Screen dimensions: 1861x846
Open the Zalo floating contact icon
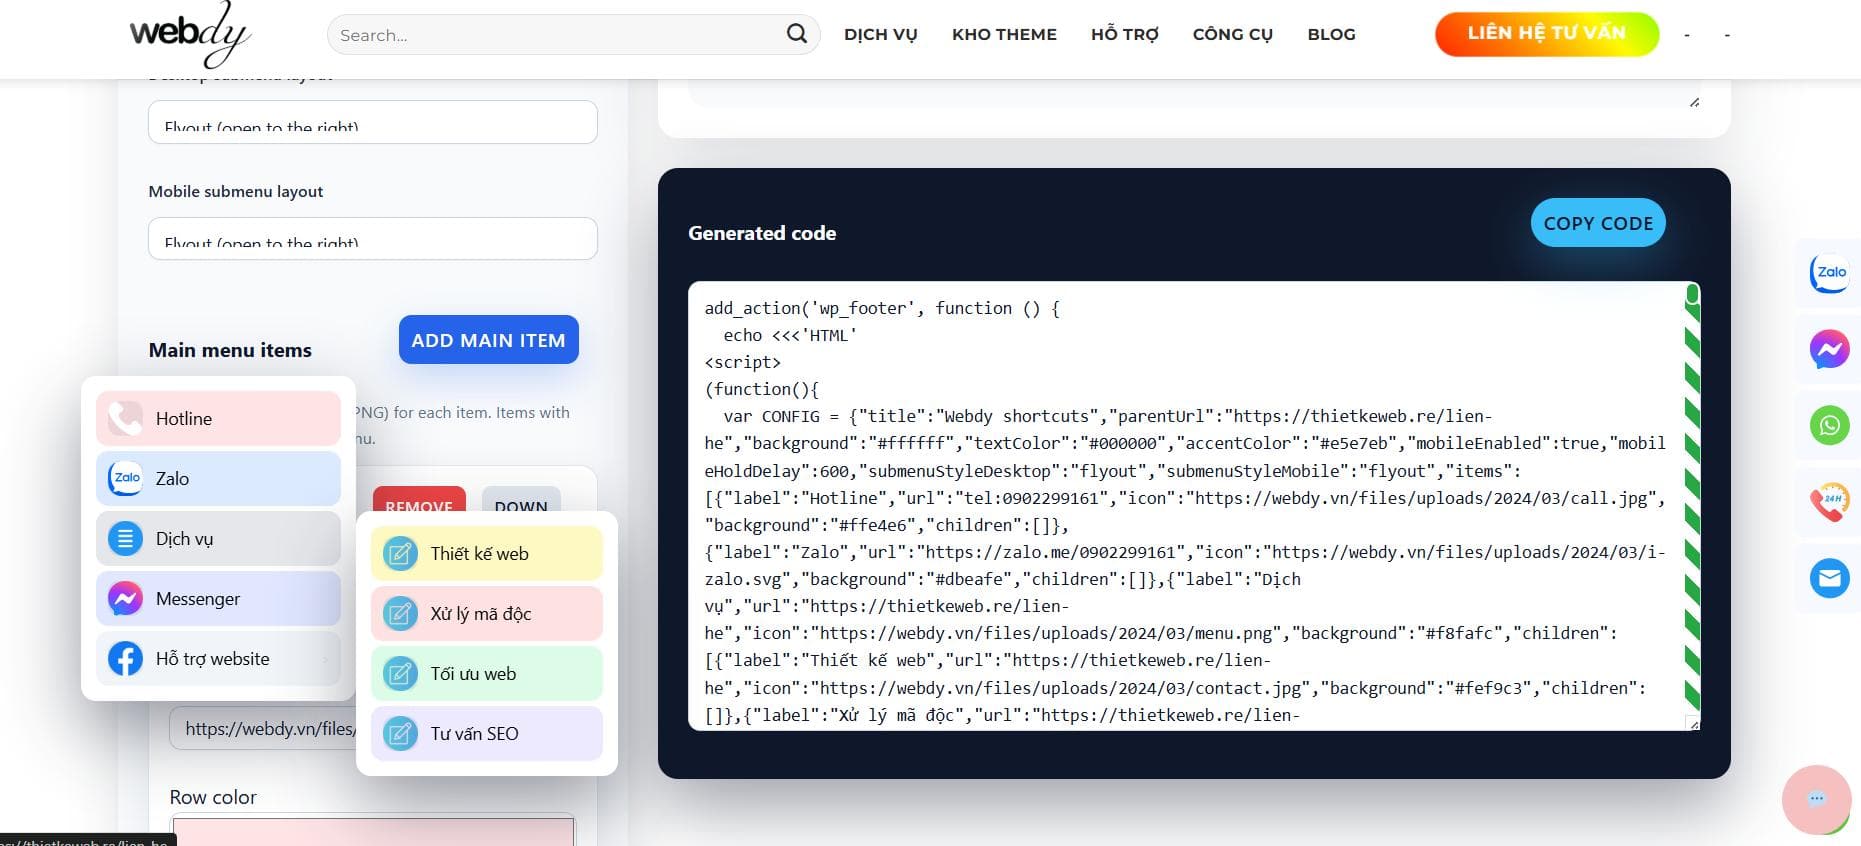pyautogui.click(x=1829, y=273)
